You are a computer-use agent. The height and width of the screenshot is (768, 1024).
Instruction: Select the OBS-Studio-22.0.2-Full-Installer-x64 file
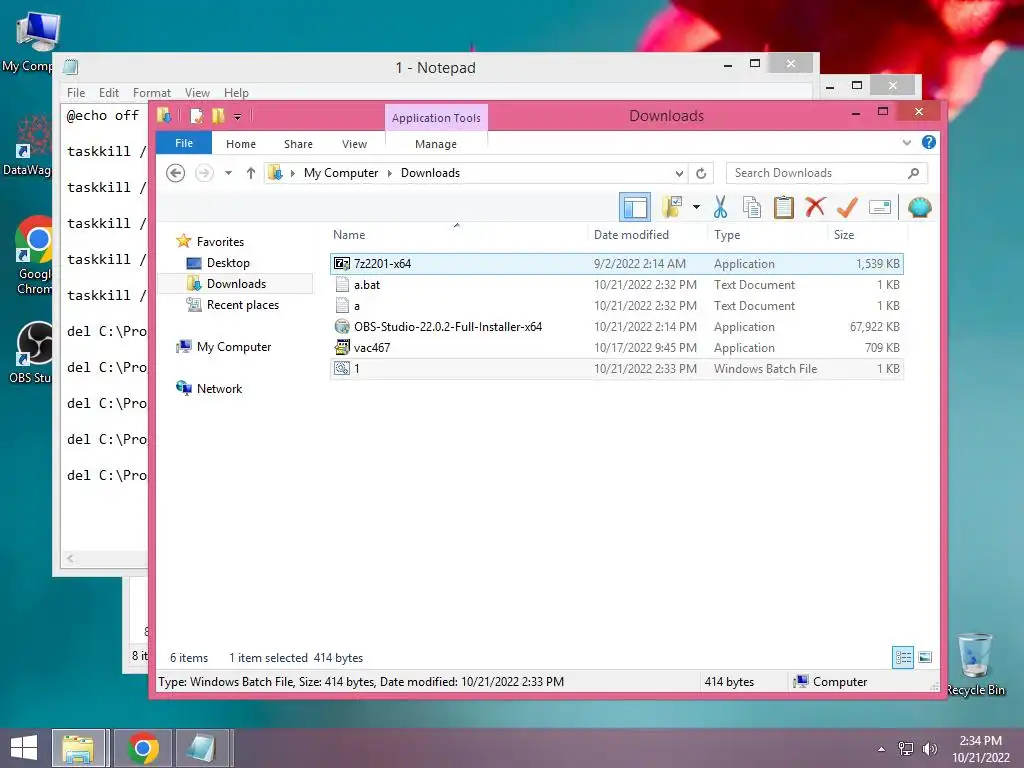point(617,327)
